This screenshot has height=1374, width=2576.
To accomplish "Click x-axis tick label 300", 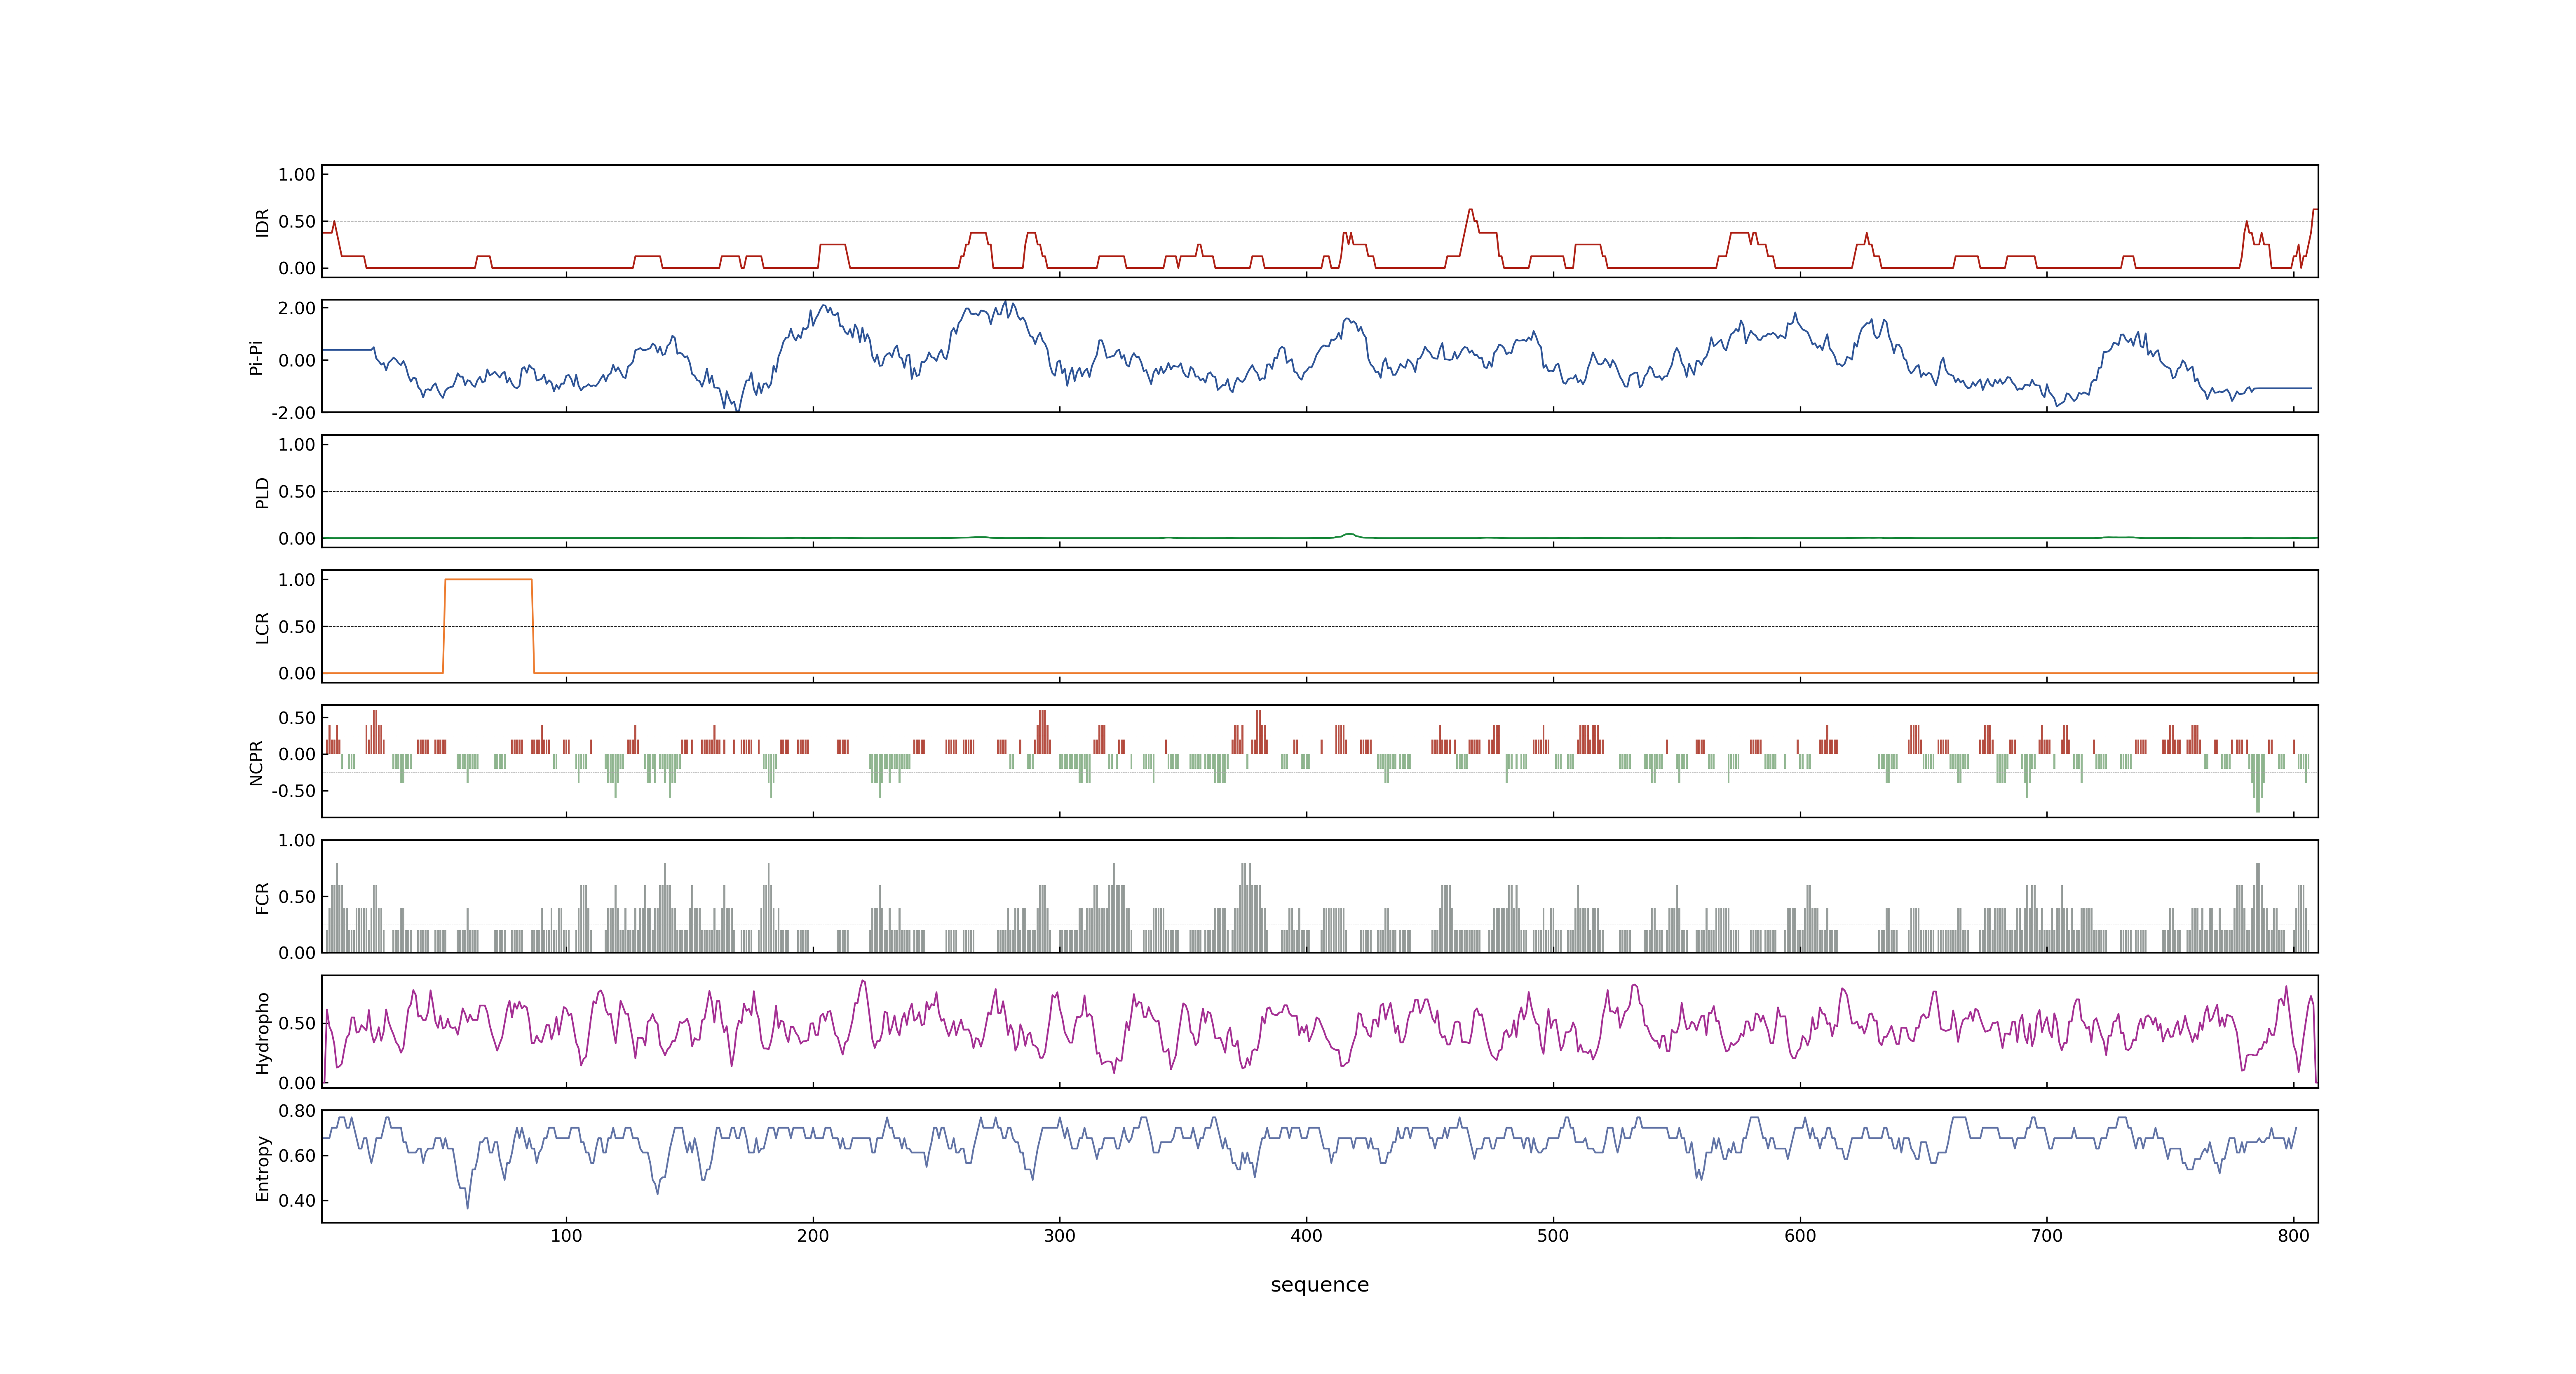I will [x=1060, y=1236].
